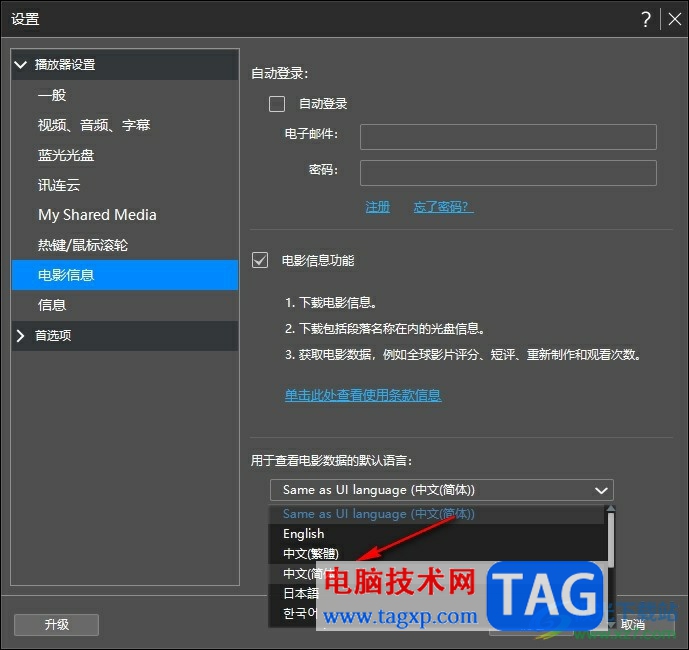Close the settings dialog
Image resolution: width=689 pixels, height=650 pixels.
coord(674,19)
